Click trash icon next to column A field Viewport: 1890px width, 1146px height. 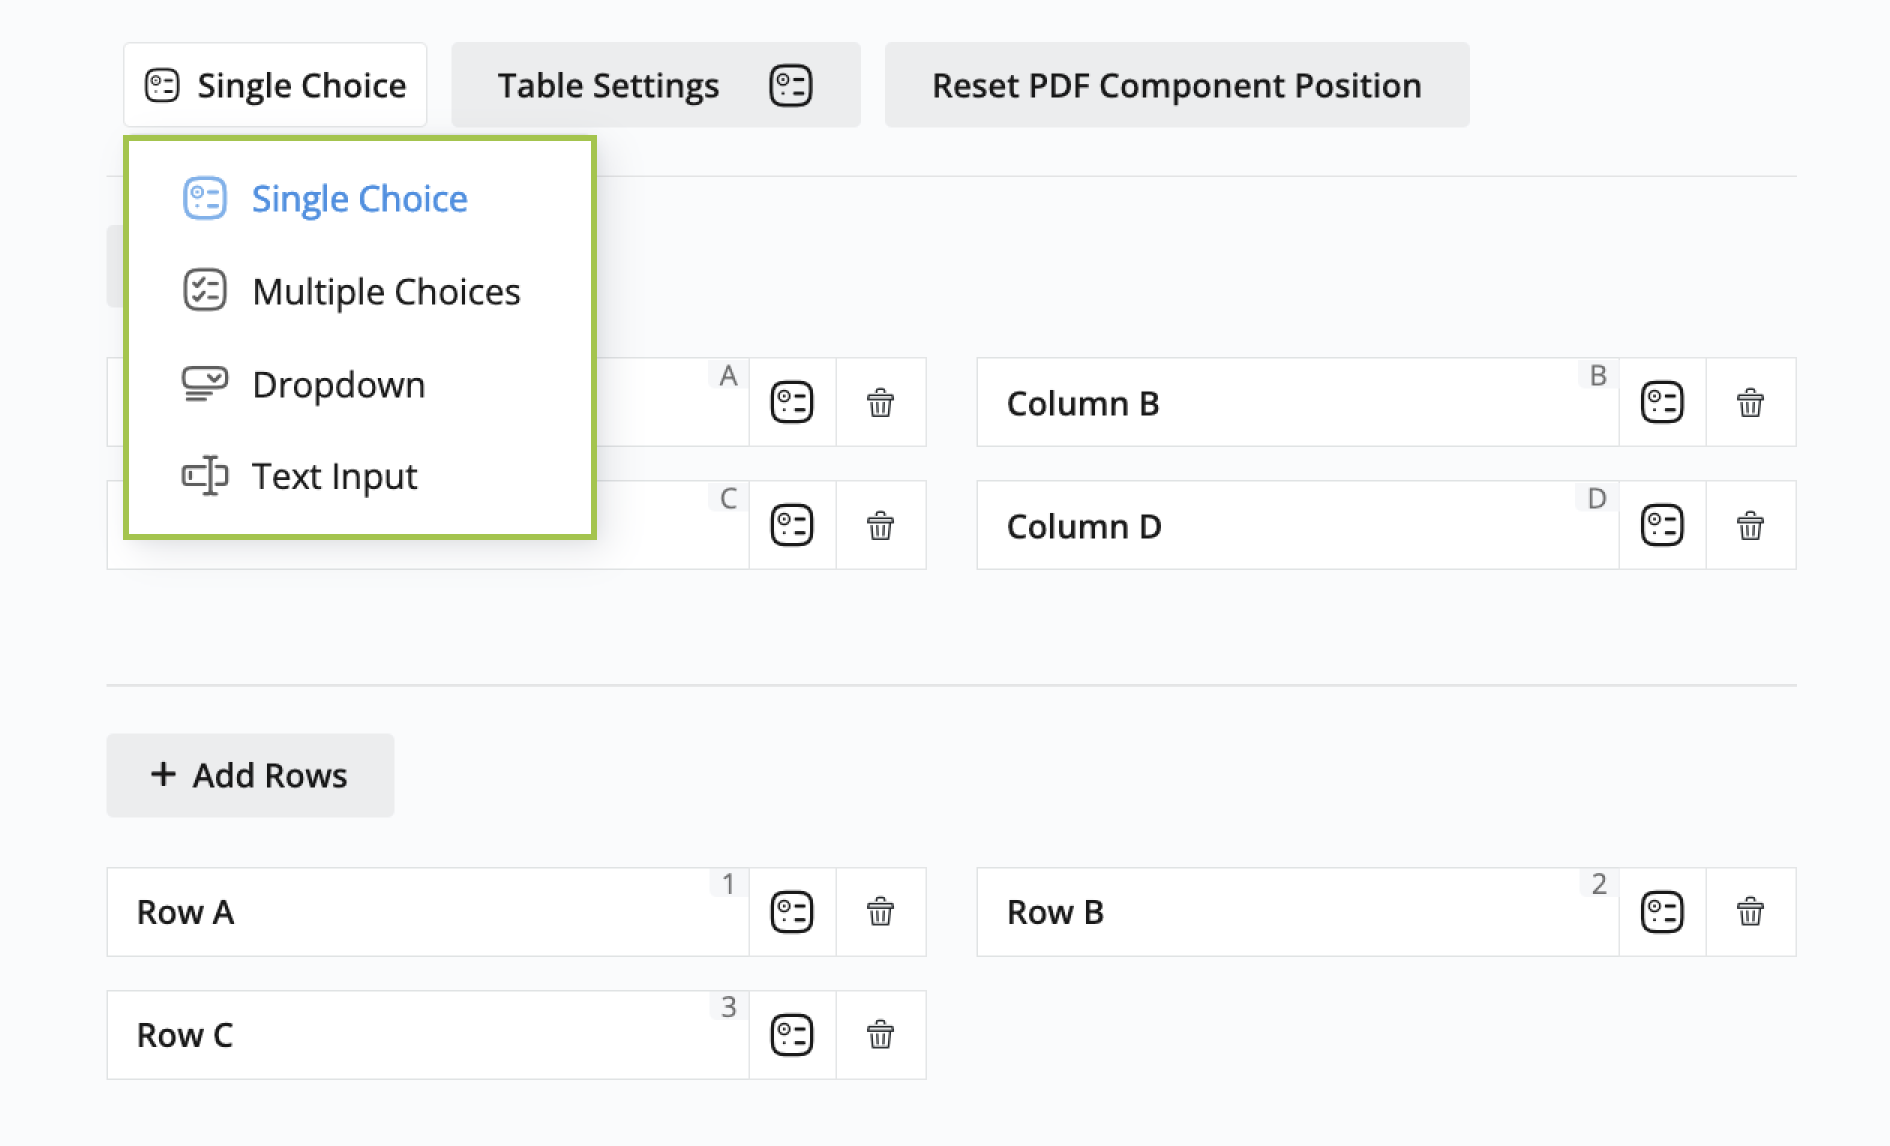pos(880,403)
